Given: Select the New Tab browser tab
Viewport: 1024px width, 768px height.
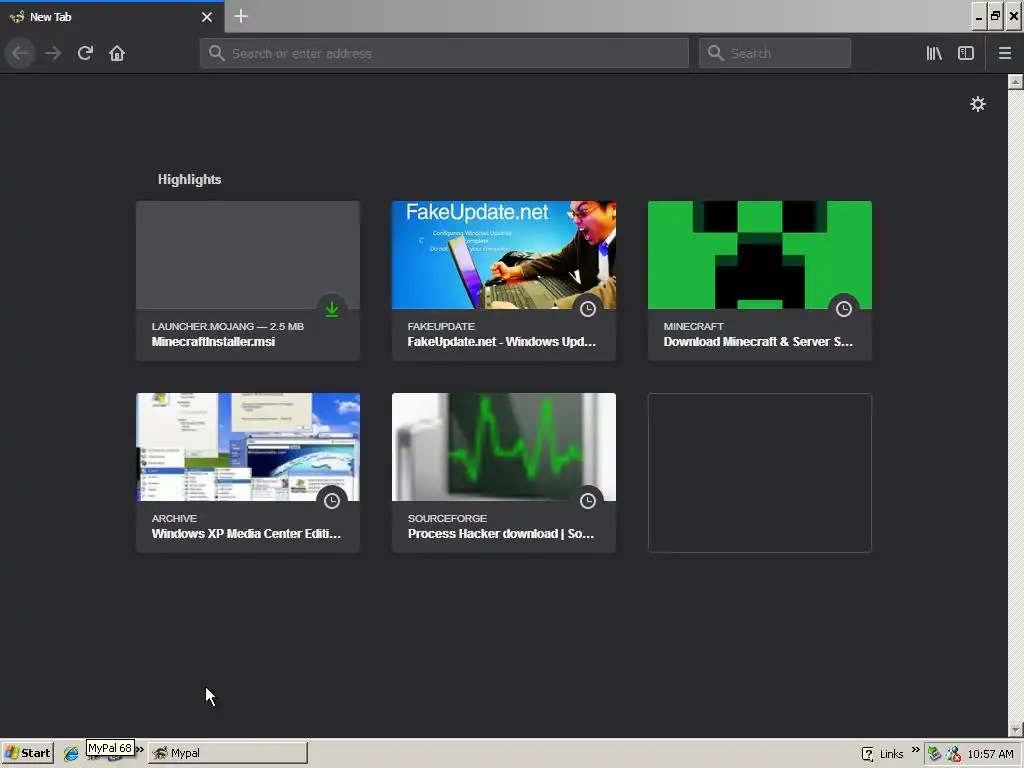Looking at the screenshot, I should 112,17.
